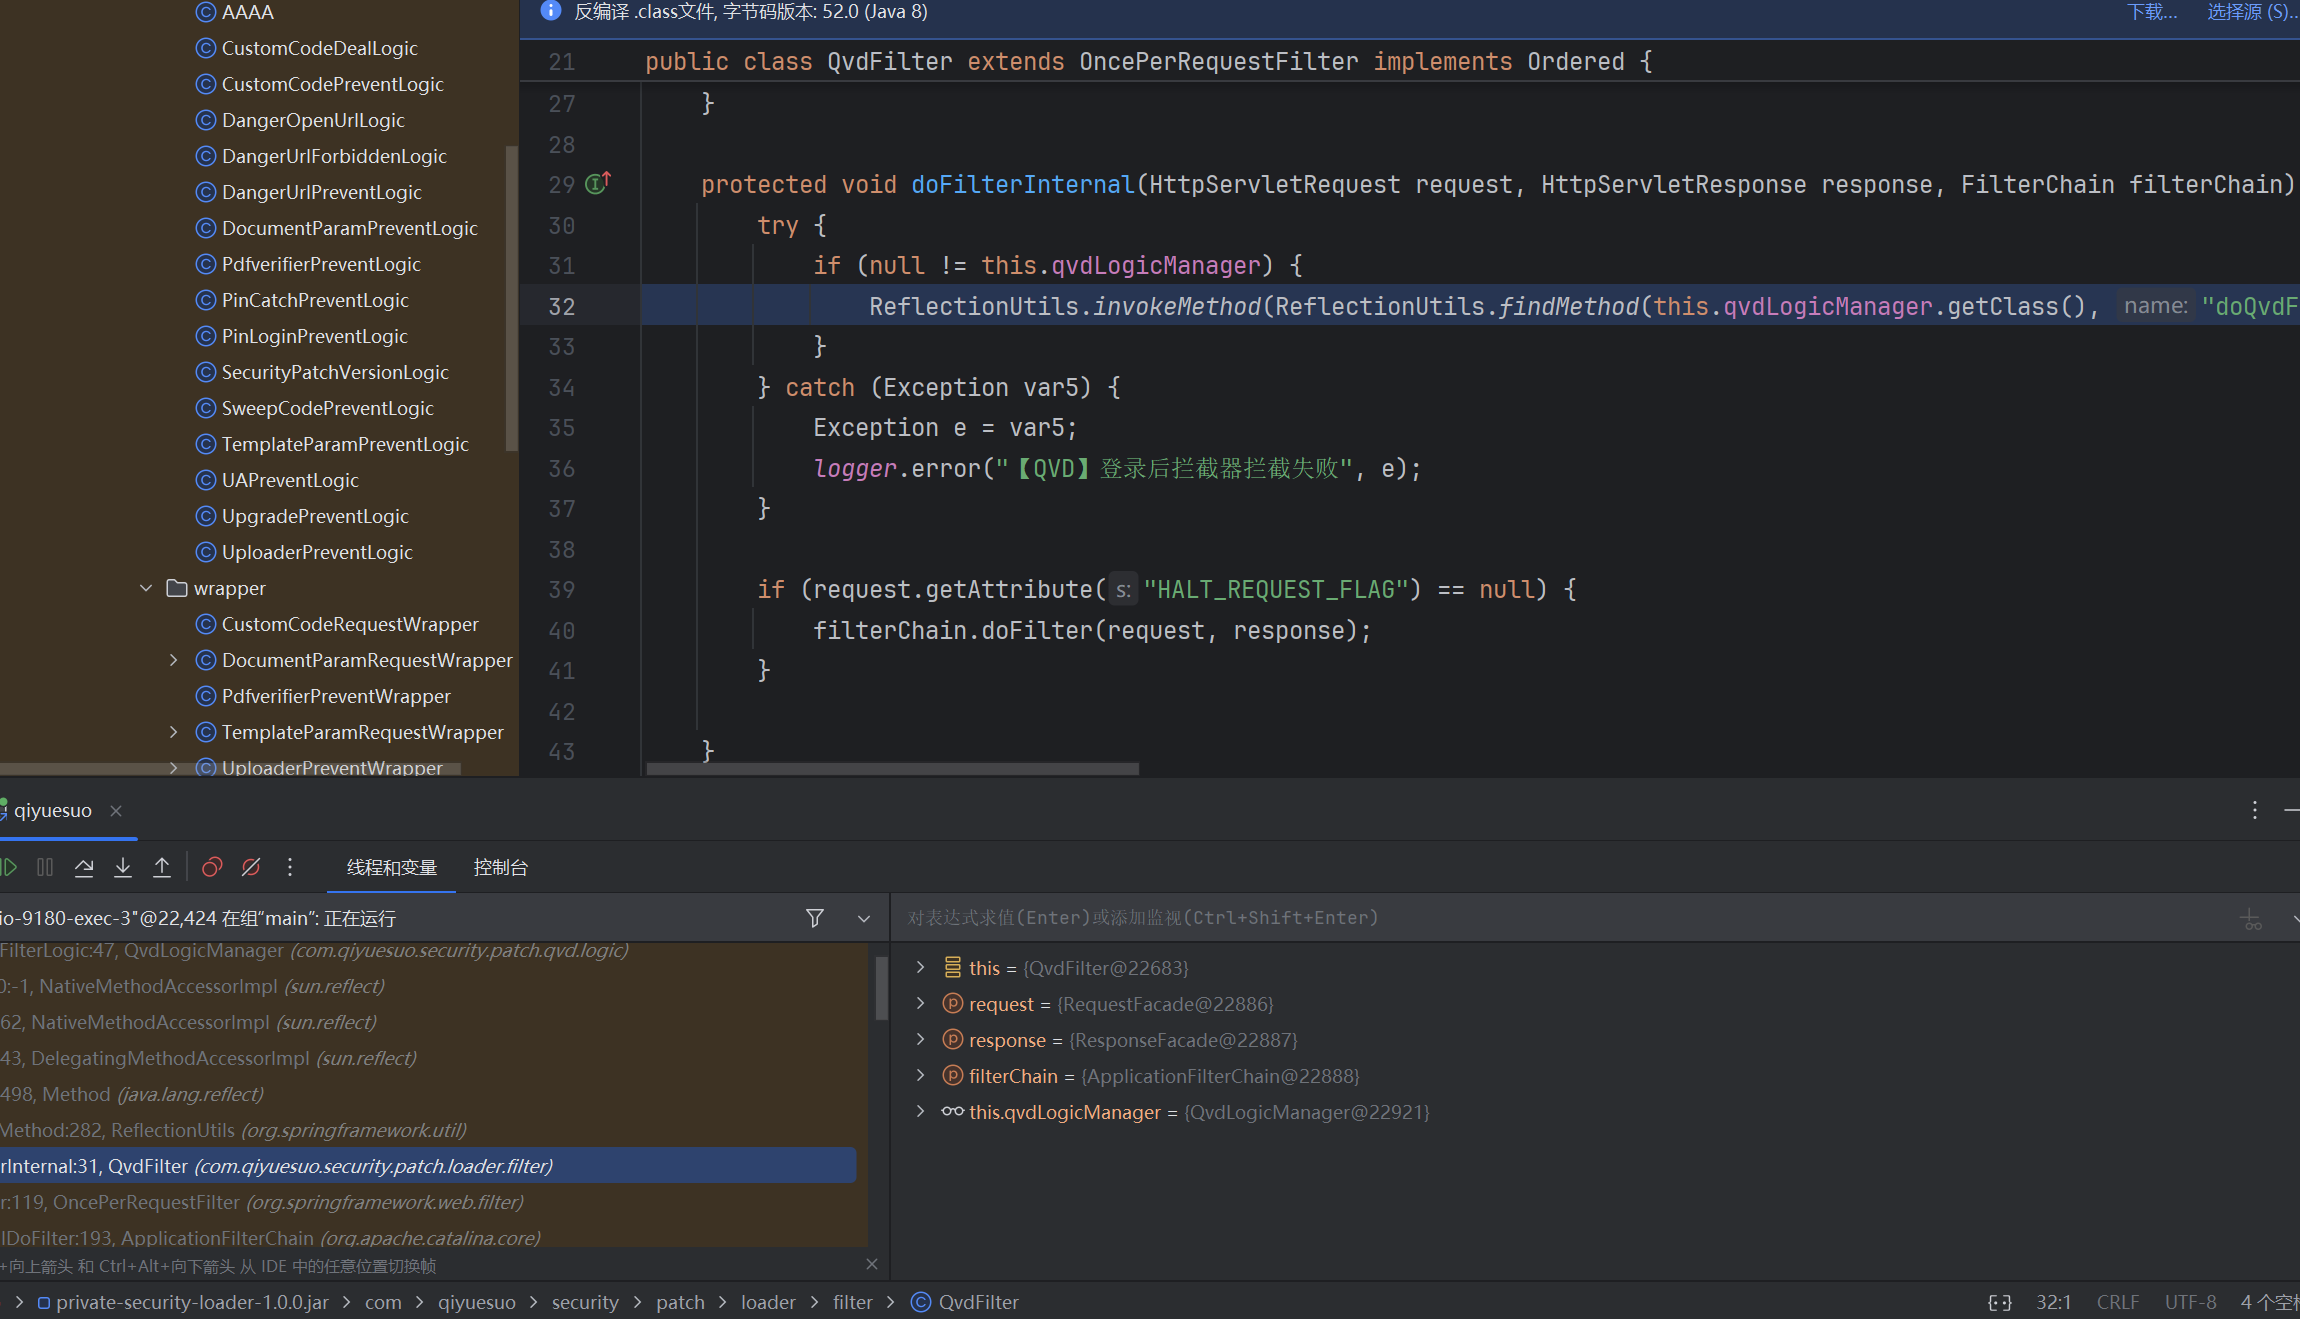The height and width of the screenshot is (1319, 2300).
Task: Click the 下载 sources link
Action: click(x=2151, y=12)
